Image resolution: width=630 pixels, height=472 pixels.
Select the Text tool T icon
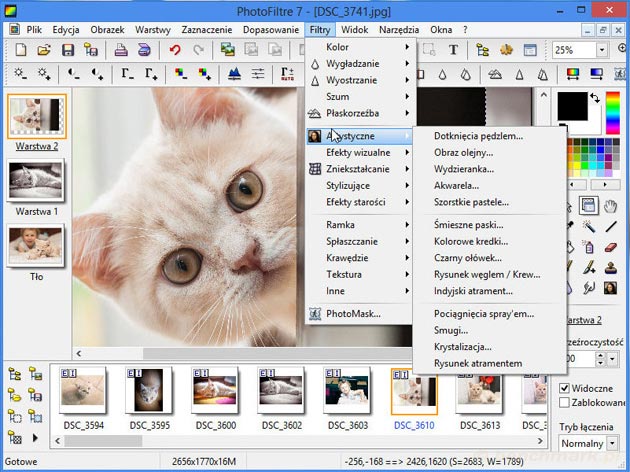tap(453, 49)
